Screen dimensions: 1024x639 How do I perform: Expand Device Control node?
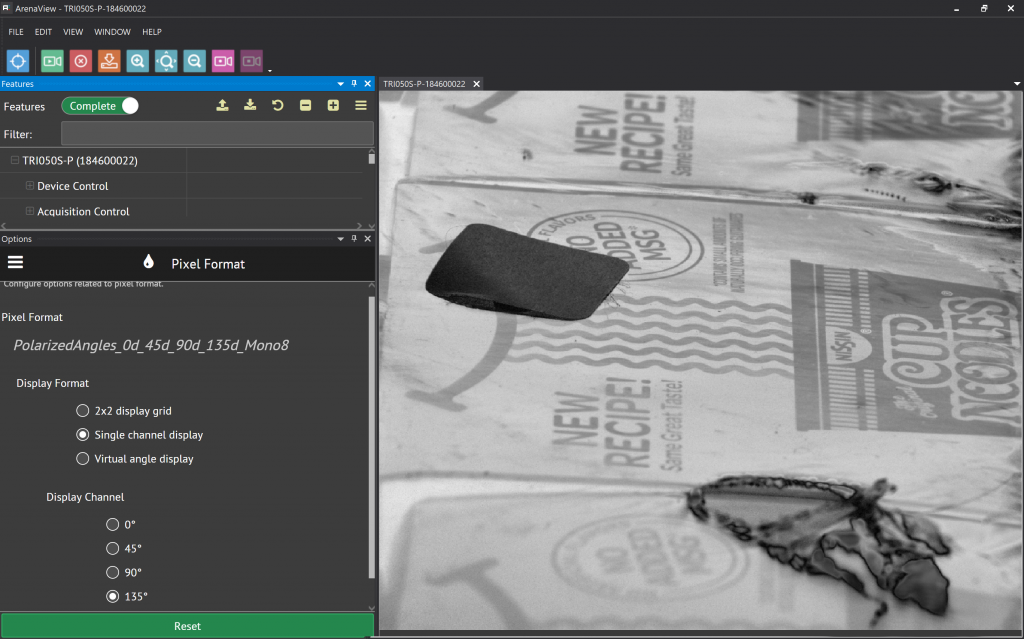pos(29,186)
